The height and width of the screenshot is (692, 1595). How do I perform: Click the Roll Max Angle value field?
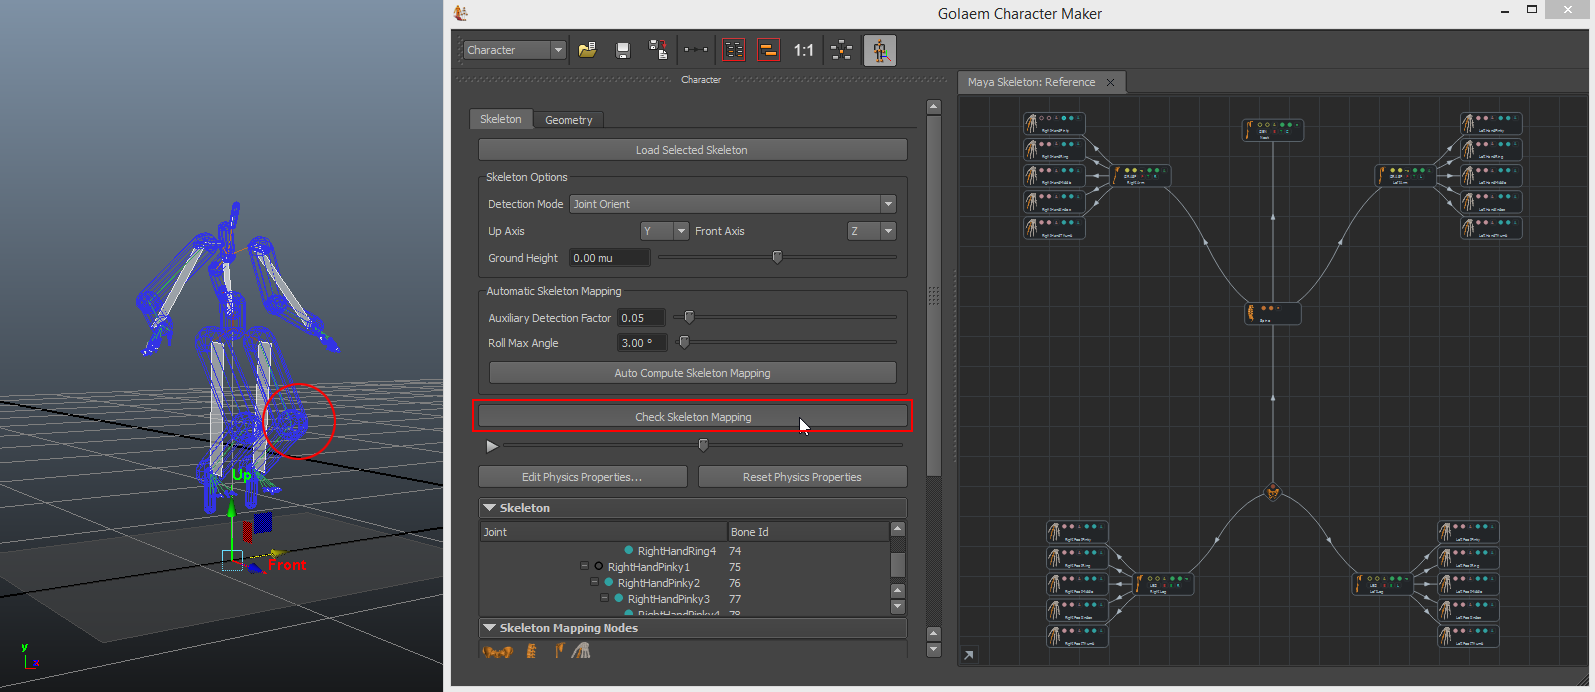pyautogui.click(x=642, y=343)
